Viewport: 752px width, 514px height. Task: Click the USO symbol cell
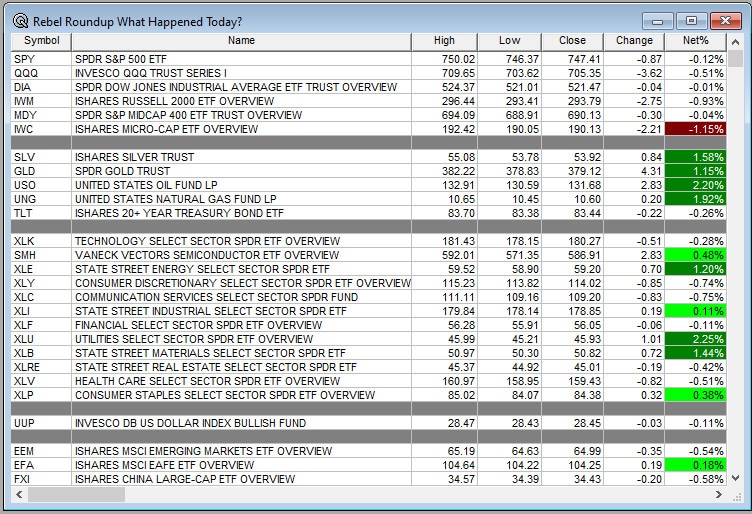click(41, 185)
